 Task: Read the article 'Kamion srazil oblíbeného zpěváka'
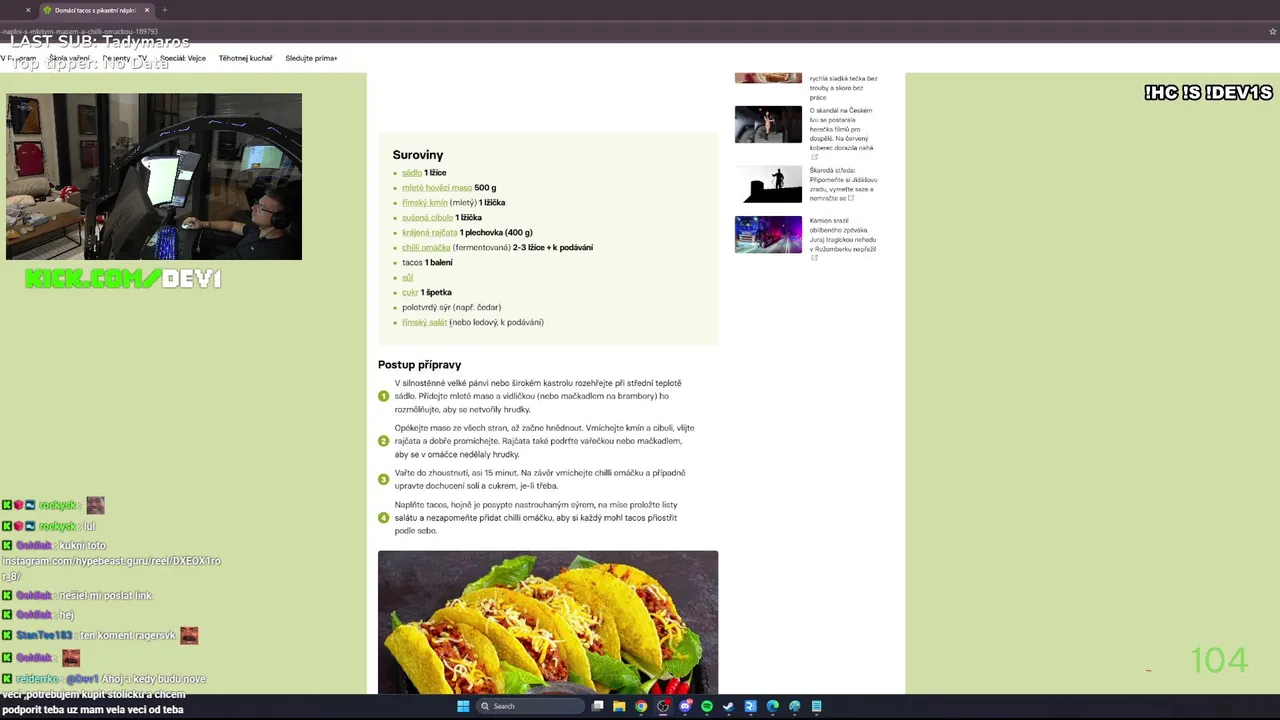pyautogui.click(x=844, y=239)
